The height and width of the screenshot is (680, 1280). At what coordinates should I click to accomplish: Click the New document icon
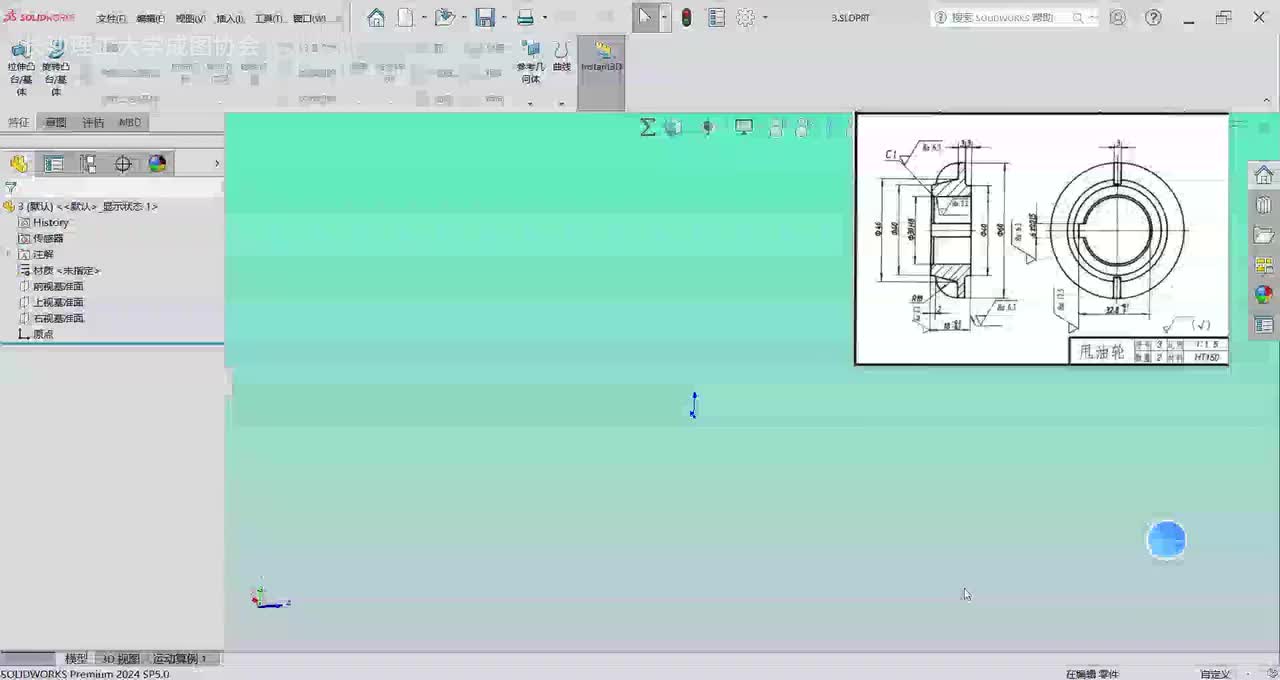406,17
